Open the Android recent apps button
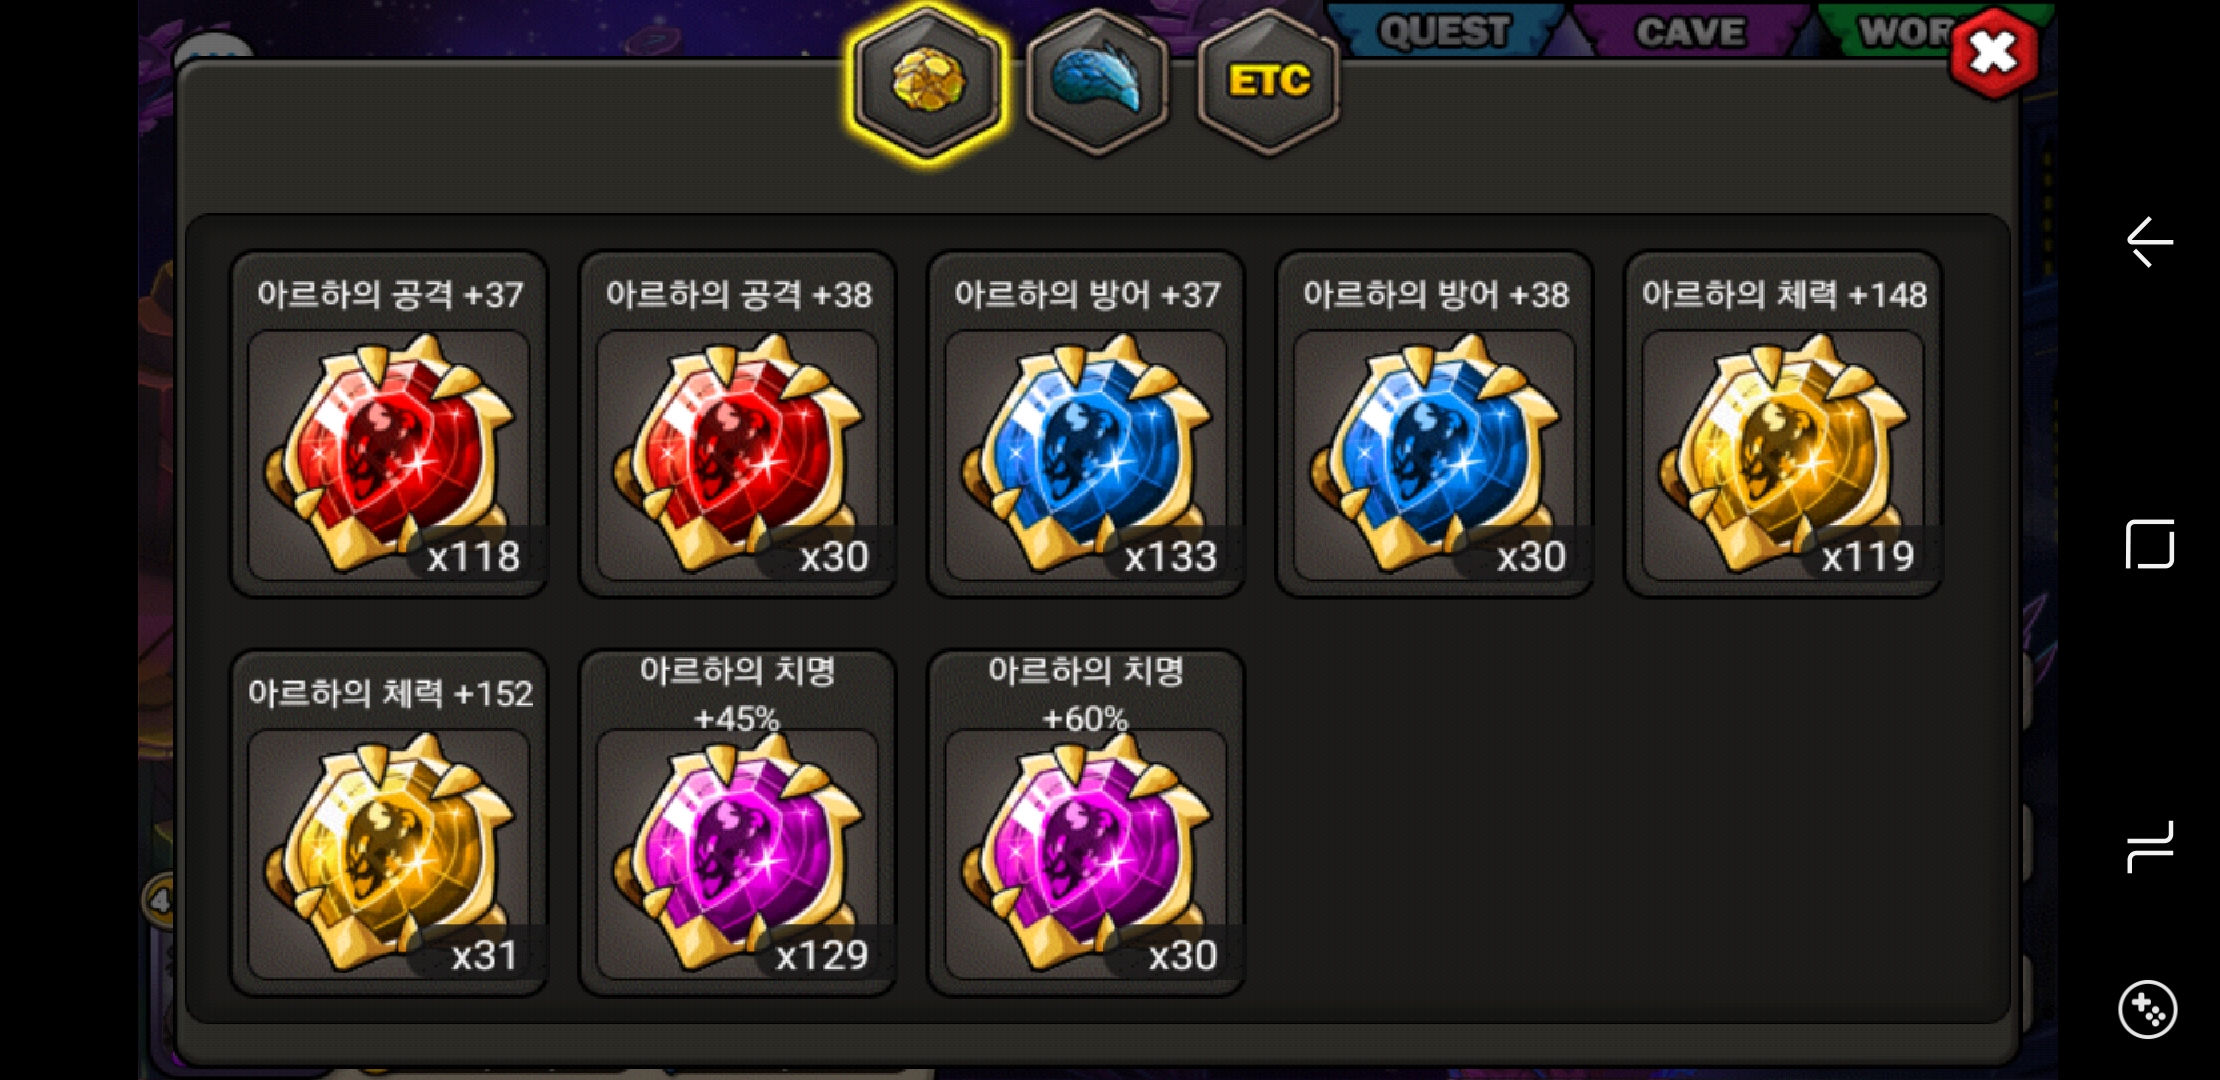Image resolution: width=2220 pixels, height=1080 pixels. pyautogui.click(x=2149, y=847)
